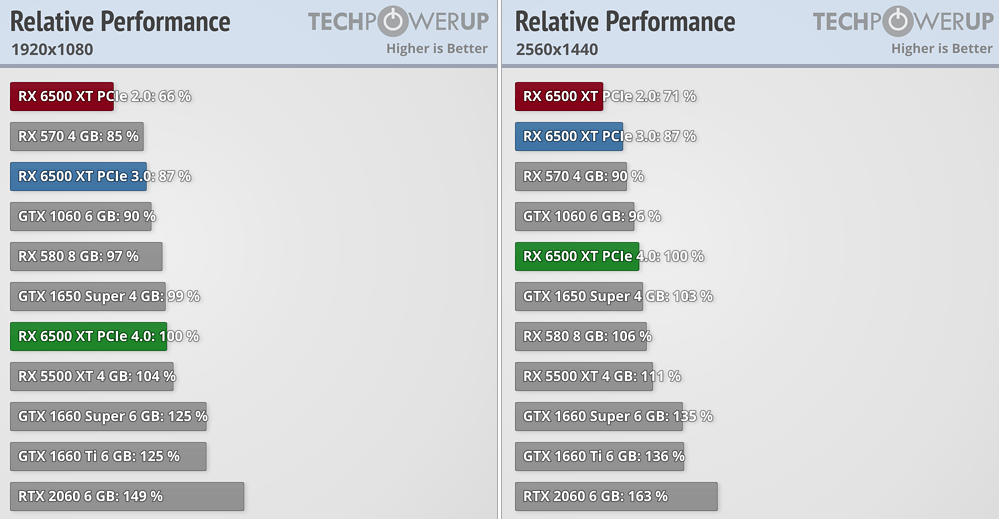Select the blue RX 6500 XT PCIe 3.0 bar in the 1440p chart

pyautogui.click(x=569, y=136)
